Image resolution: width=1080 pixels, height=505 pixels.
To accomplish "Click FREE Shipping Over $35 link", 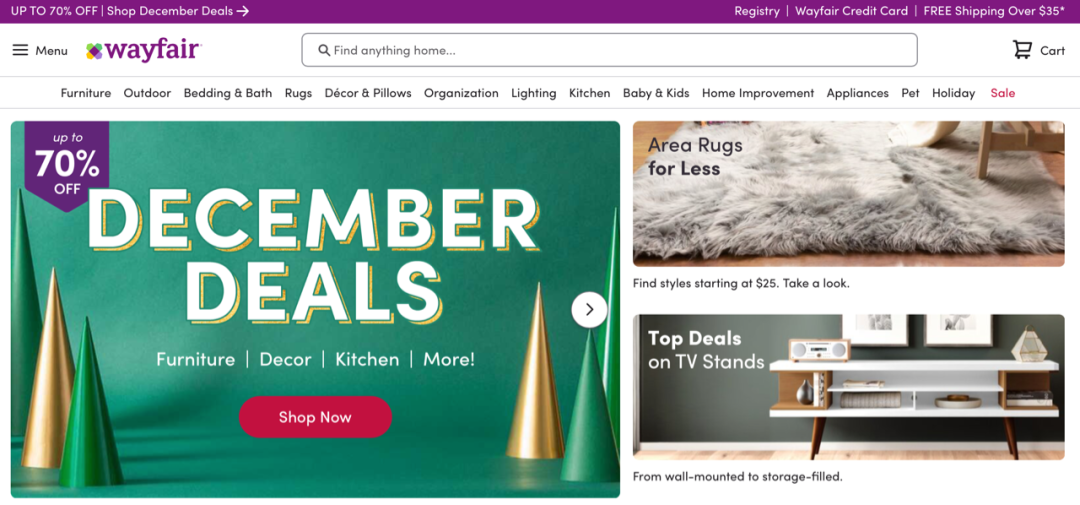I will pos(994,11).
